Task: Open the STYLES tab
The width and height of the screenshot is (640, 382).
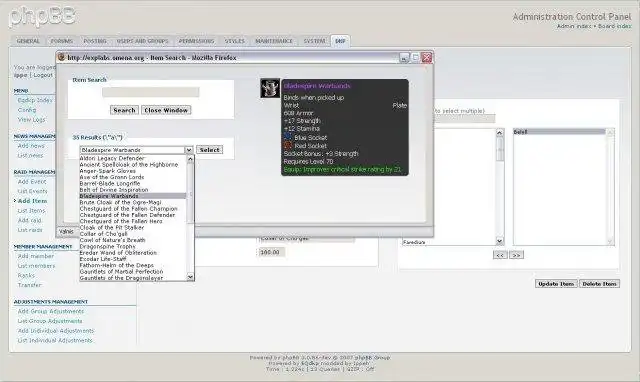Action: (x=235, y=41)
